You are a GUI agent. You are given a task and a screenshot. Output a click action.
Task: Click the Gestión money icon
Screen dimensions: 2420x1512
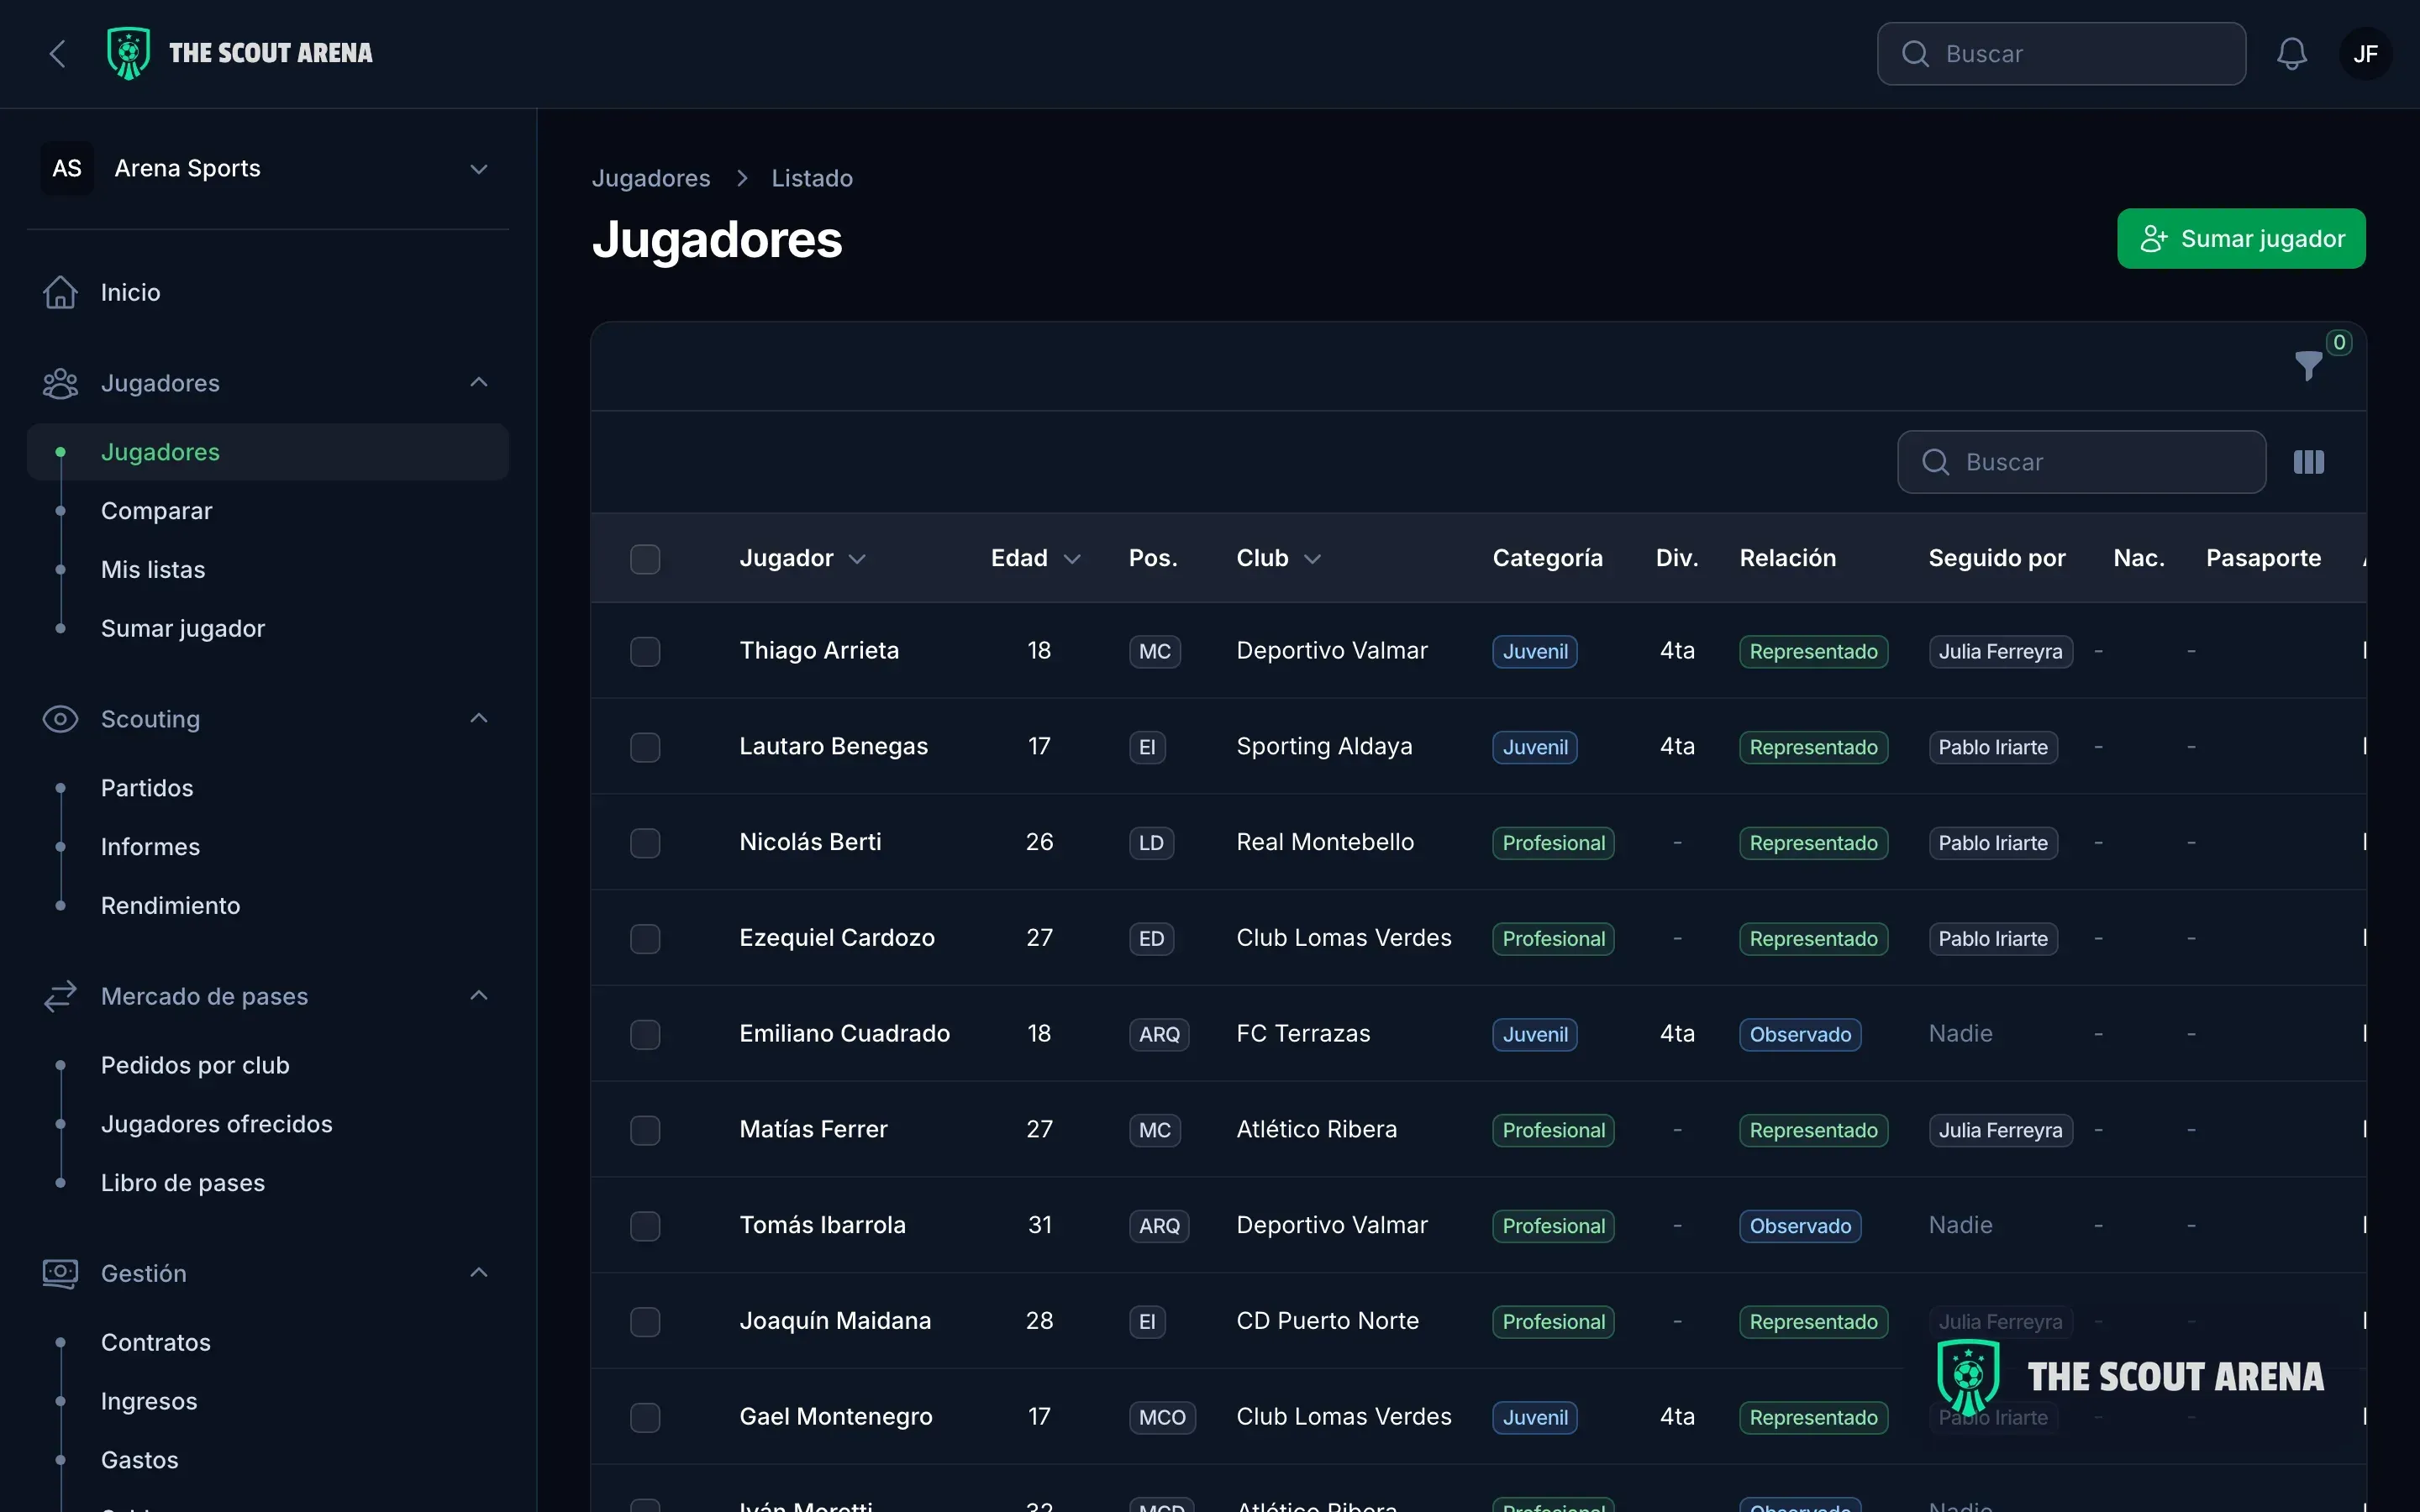pyautogui.click(x=60, y=1273)
